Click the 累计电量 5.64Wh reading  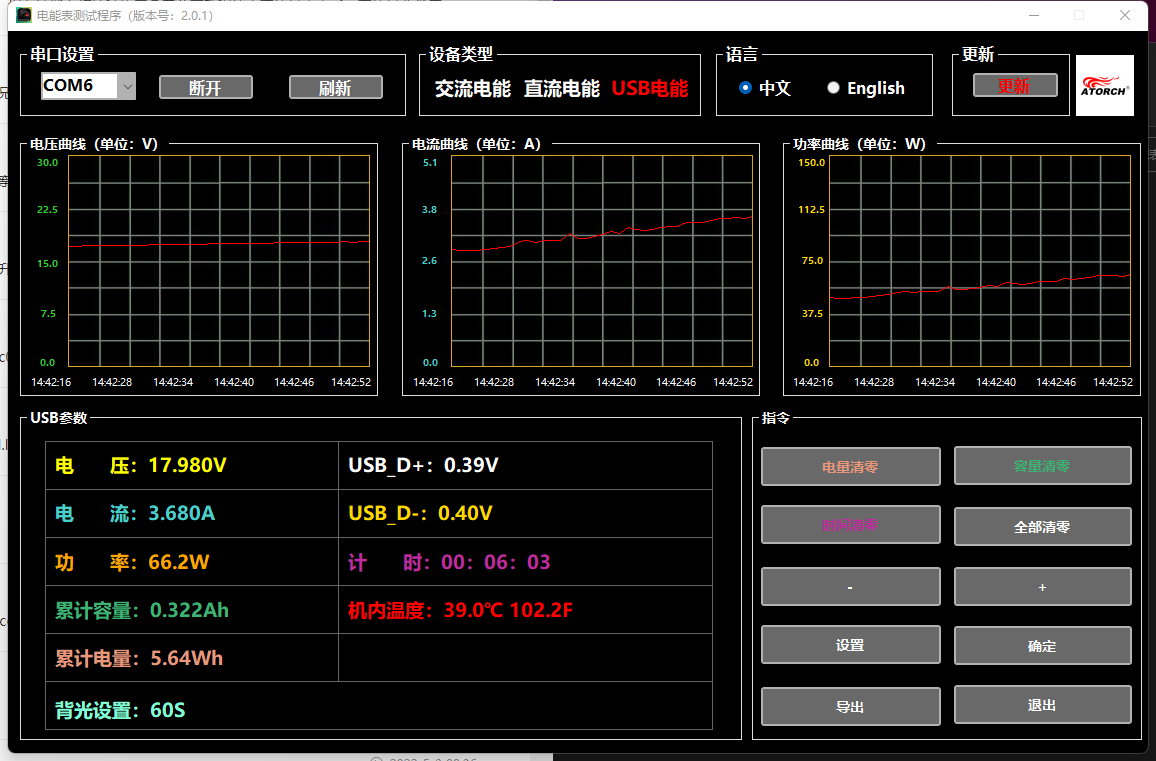click(139, 659)
